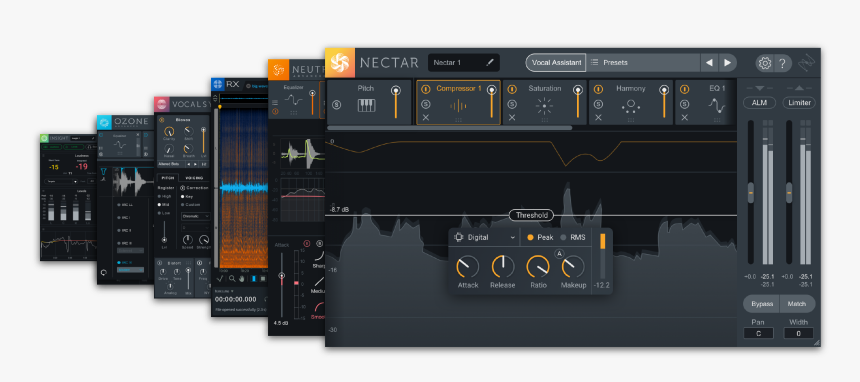
Task: Click the VocalSynth window logo
Action: click(162, 104)
